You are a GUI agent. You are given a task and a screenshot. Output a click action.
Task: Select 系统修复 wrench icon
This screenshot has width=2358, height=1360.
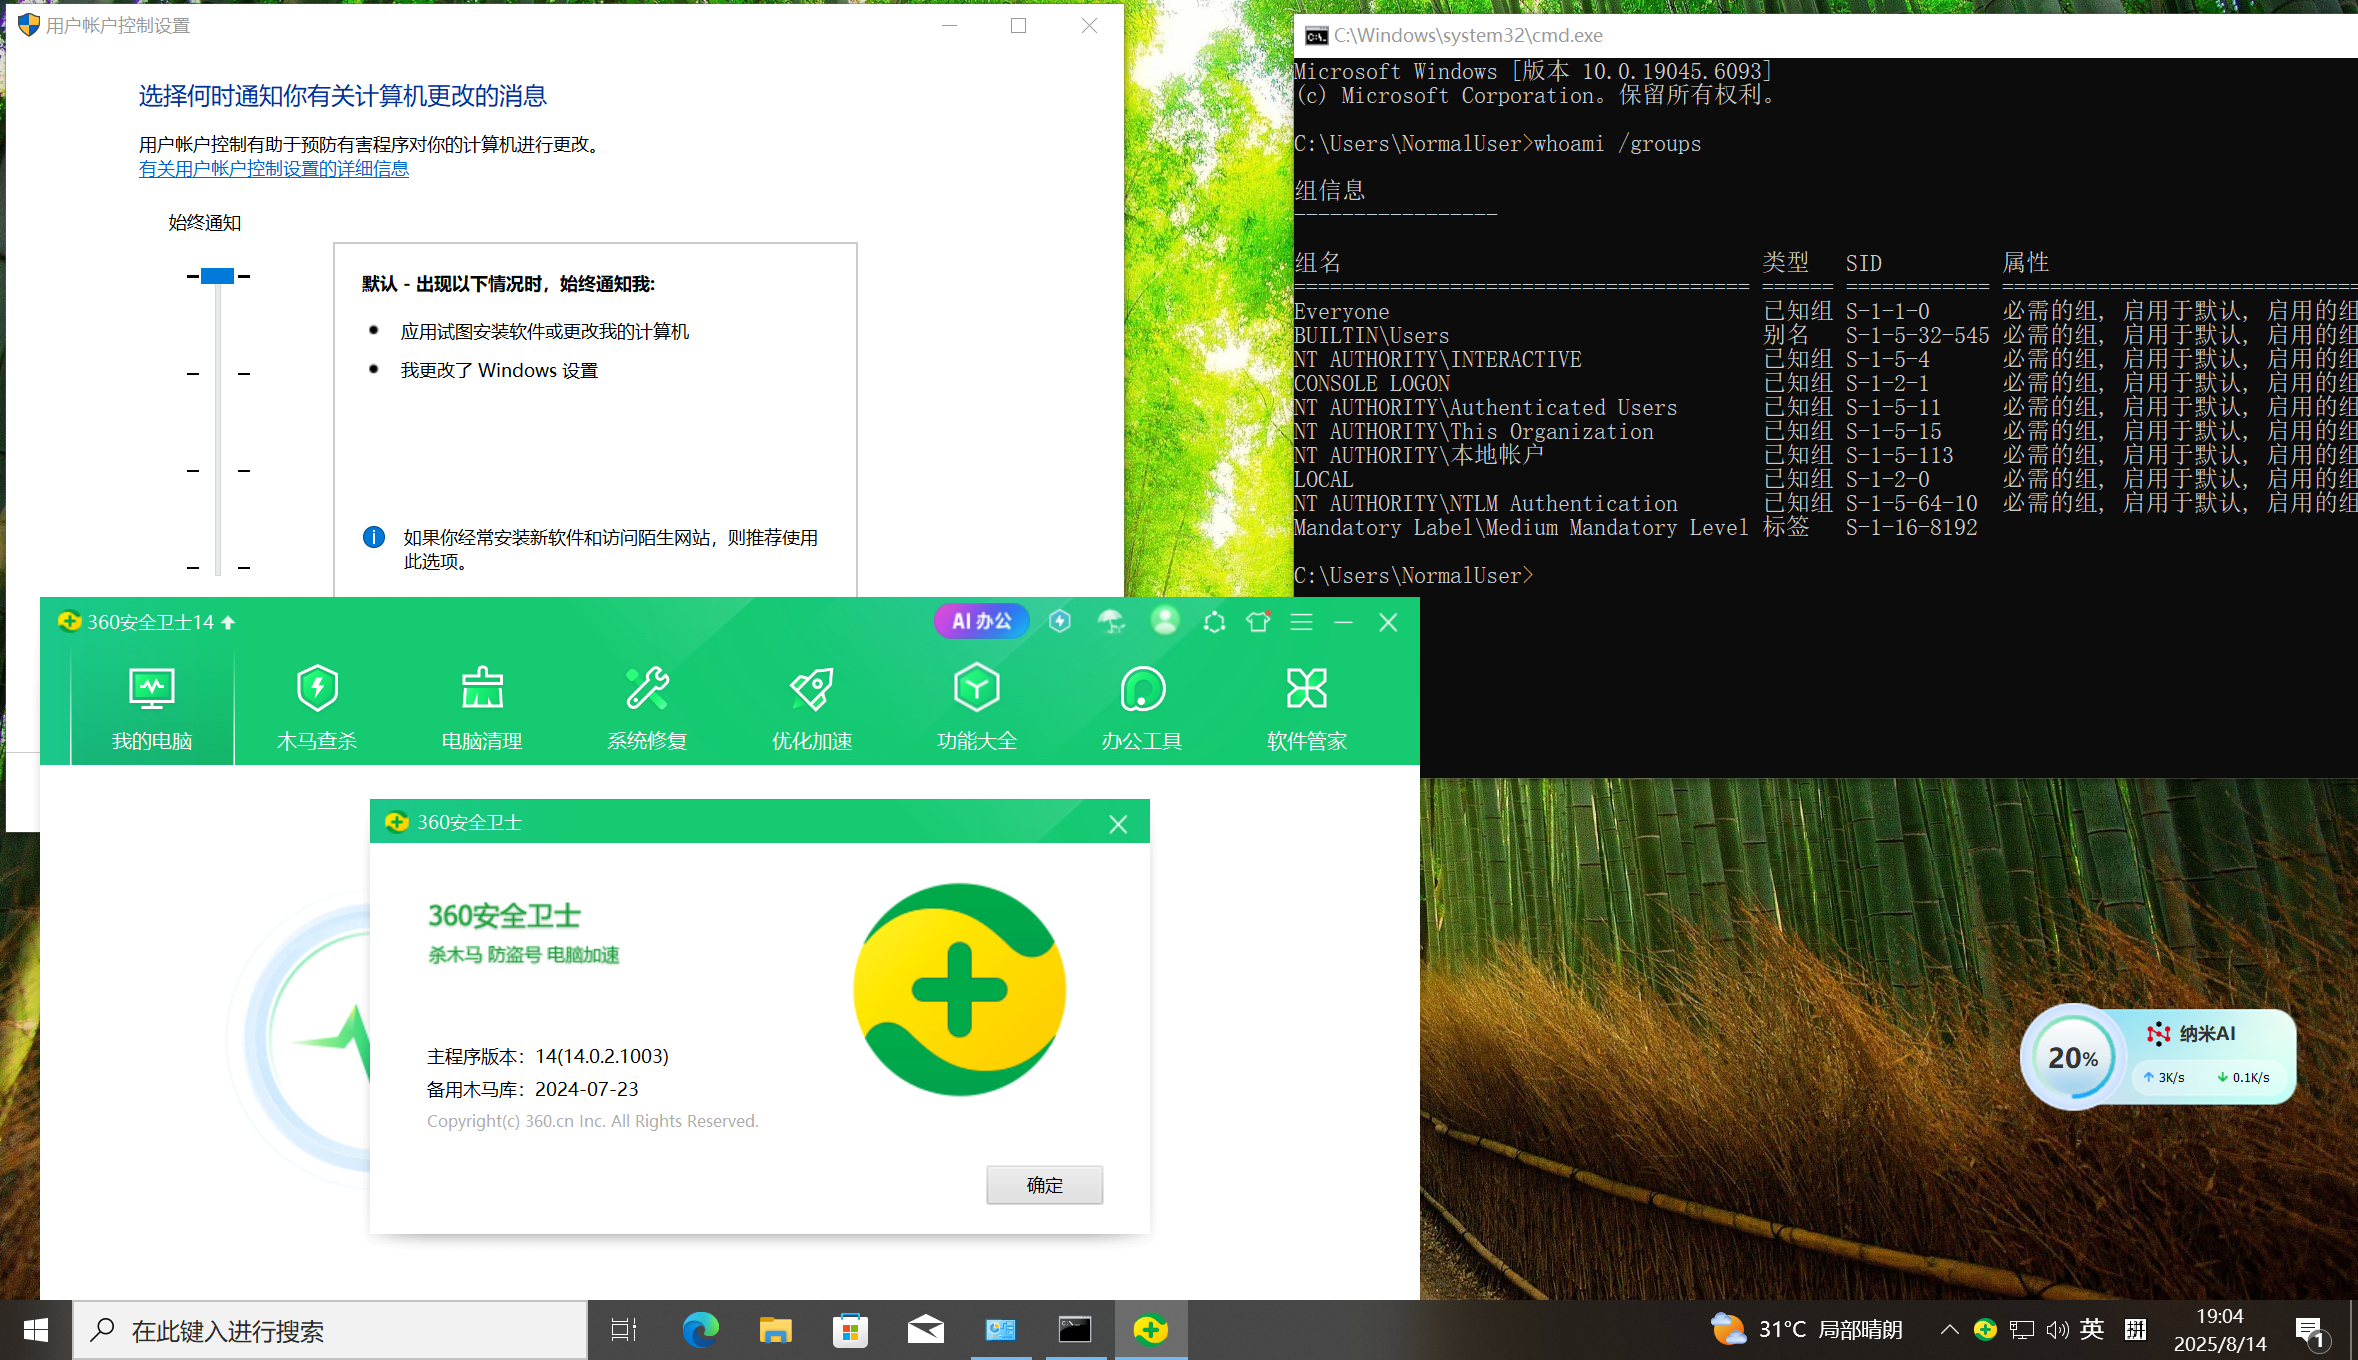click(647, 706)
